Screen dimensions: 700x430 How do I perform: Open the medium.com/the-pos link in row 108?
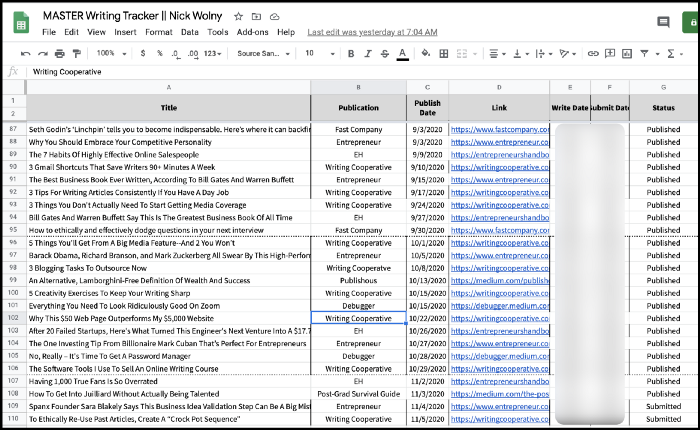500,394
